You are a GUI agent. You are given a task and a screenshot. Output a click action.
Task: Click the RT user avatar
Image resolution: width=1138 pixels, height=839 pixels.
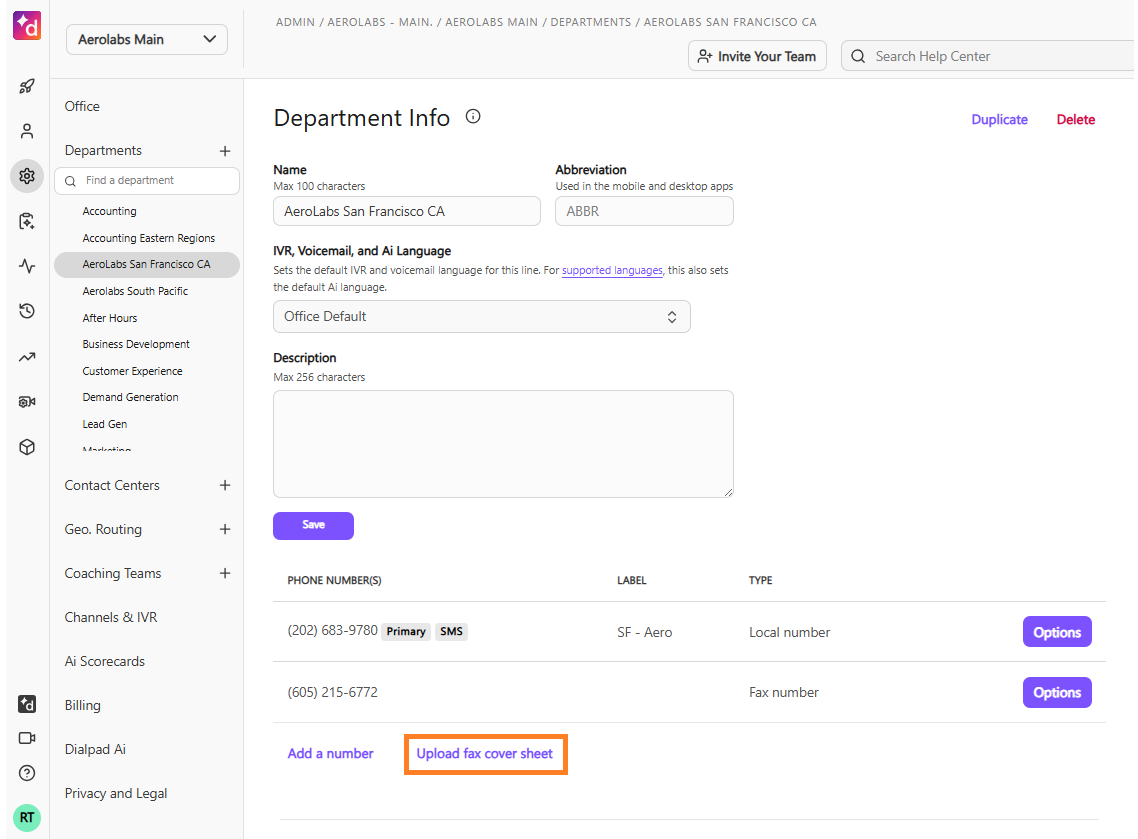[27, 817]
